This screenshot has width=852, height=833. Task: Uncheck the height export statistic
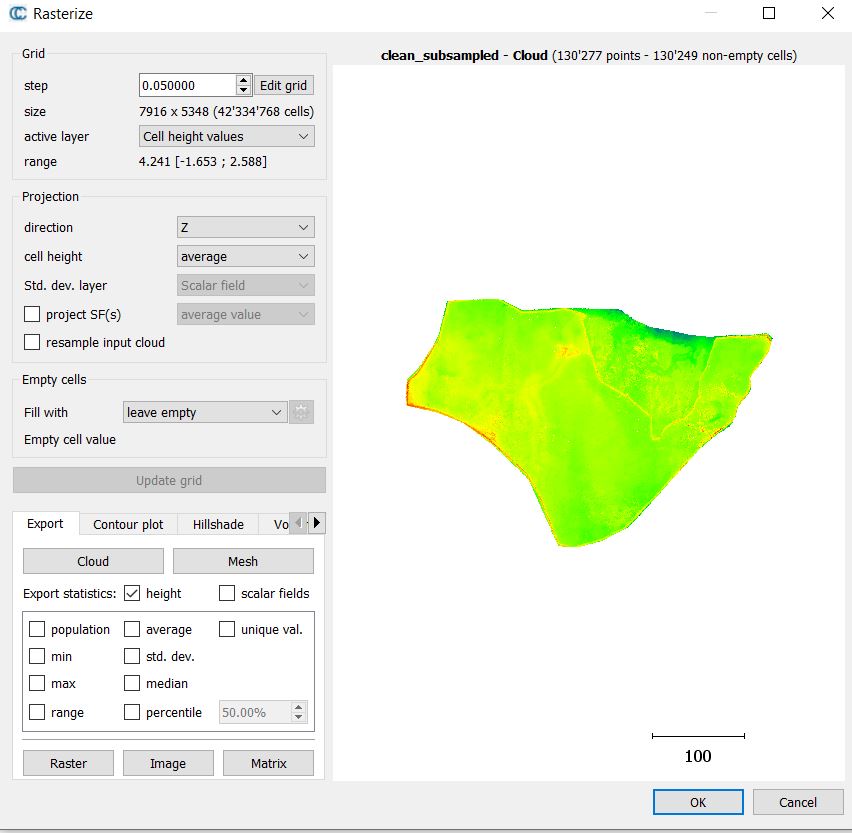[x=133, y=593]
